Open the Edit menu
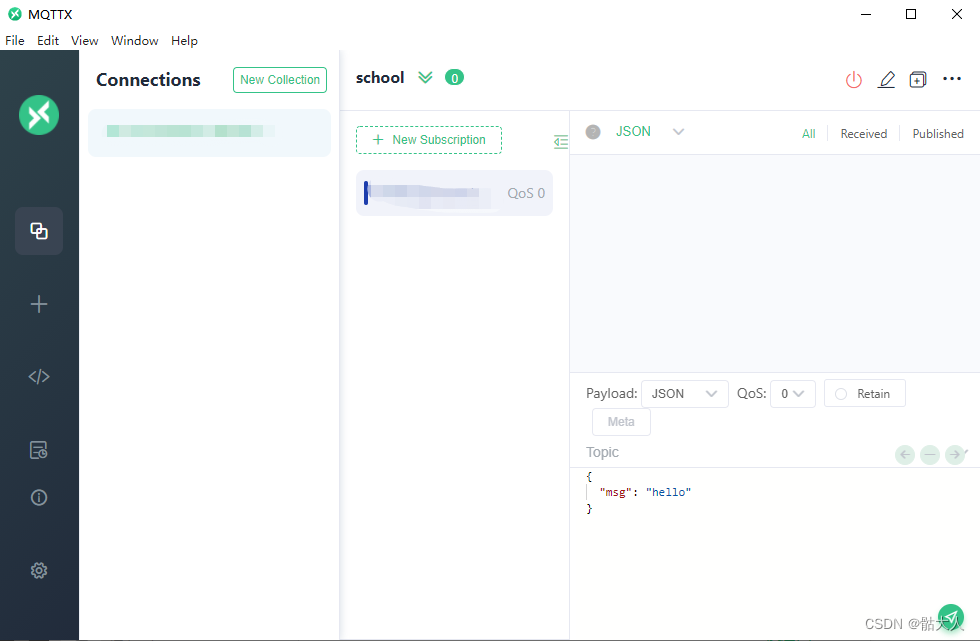 pyautogui.click(x=48, y=41)
